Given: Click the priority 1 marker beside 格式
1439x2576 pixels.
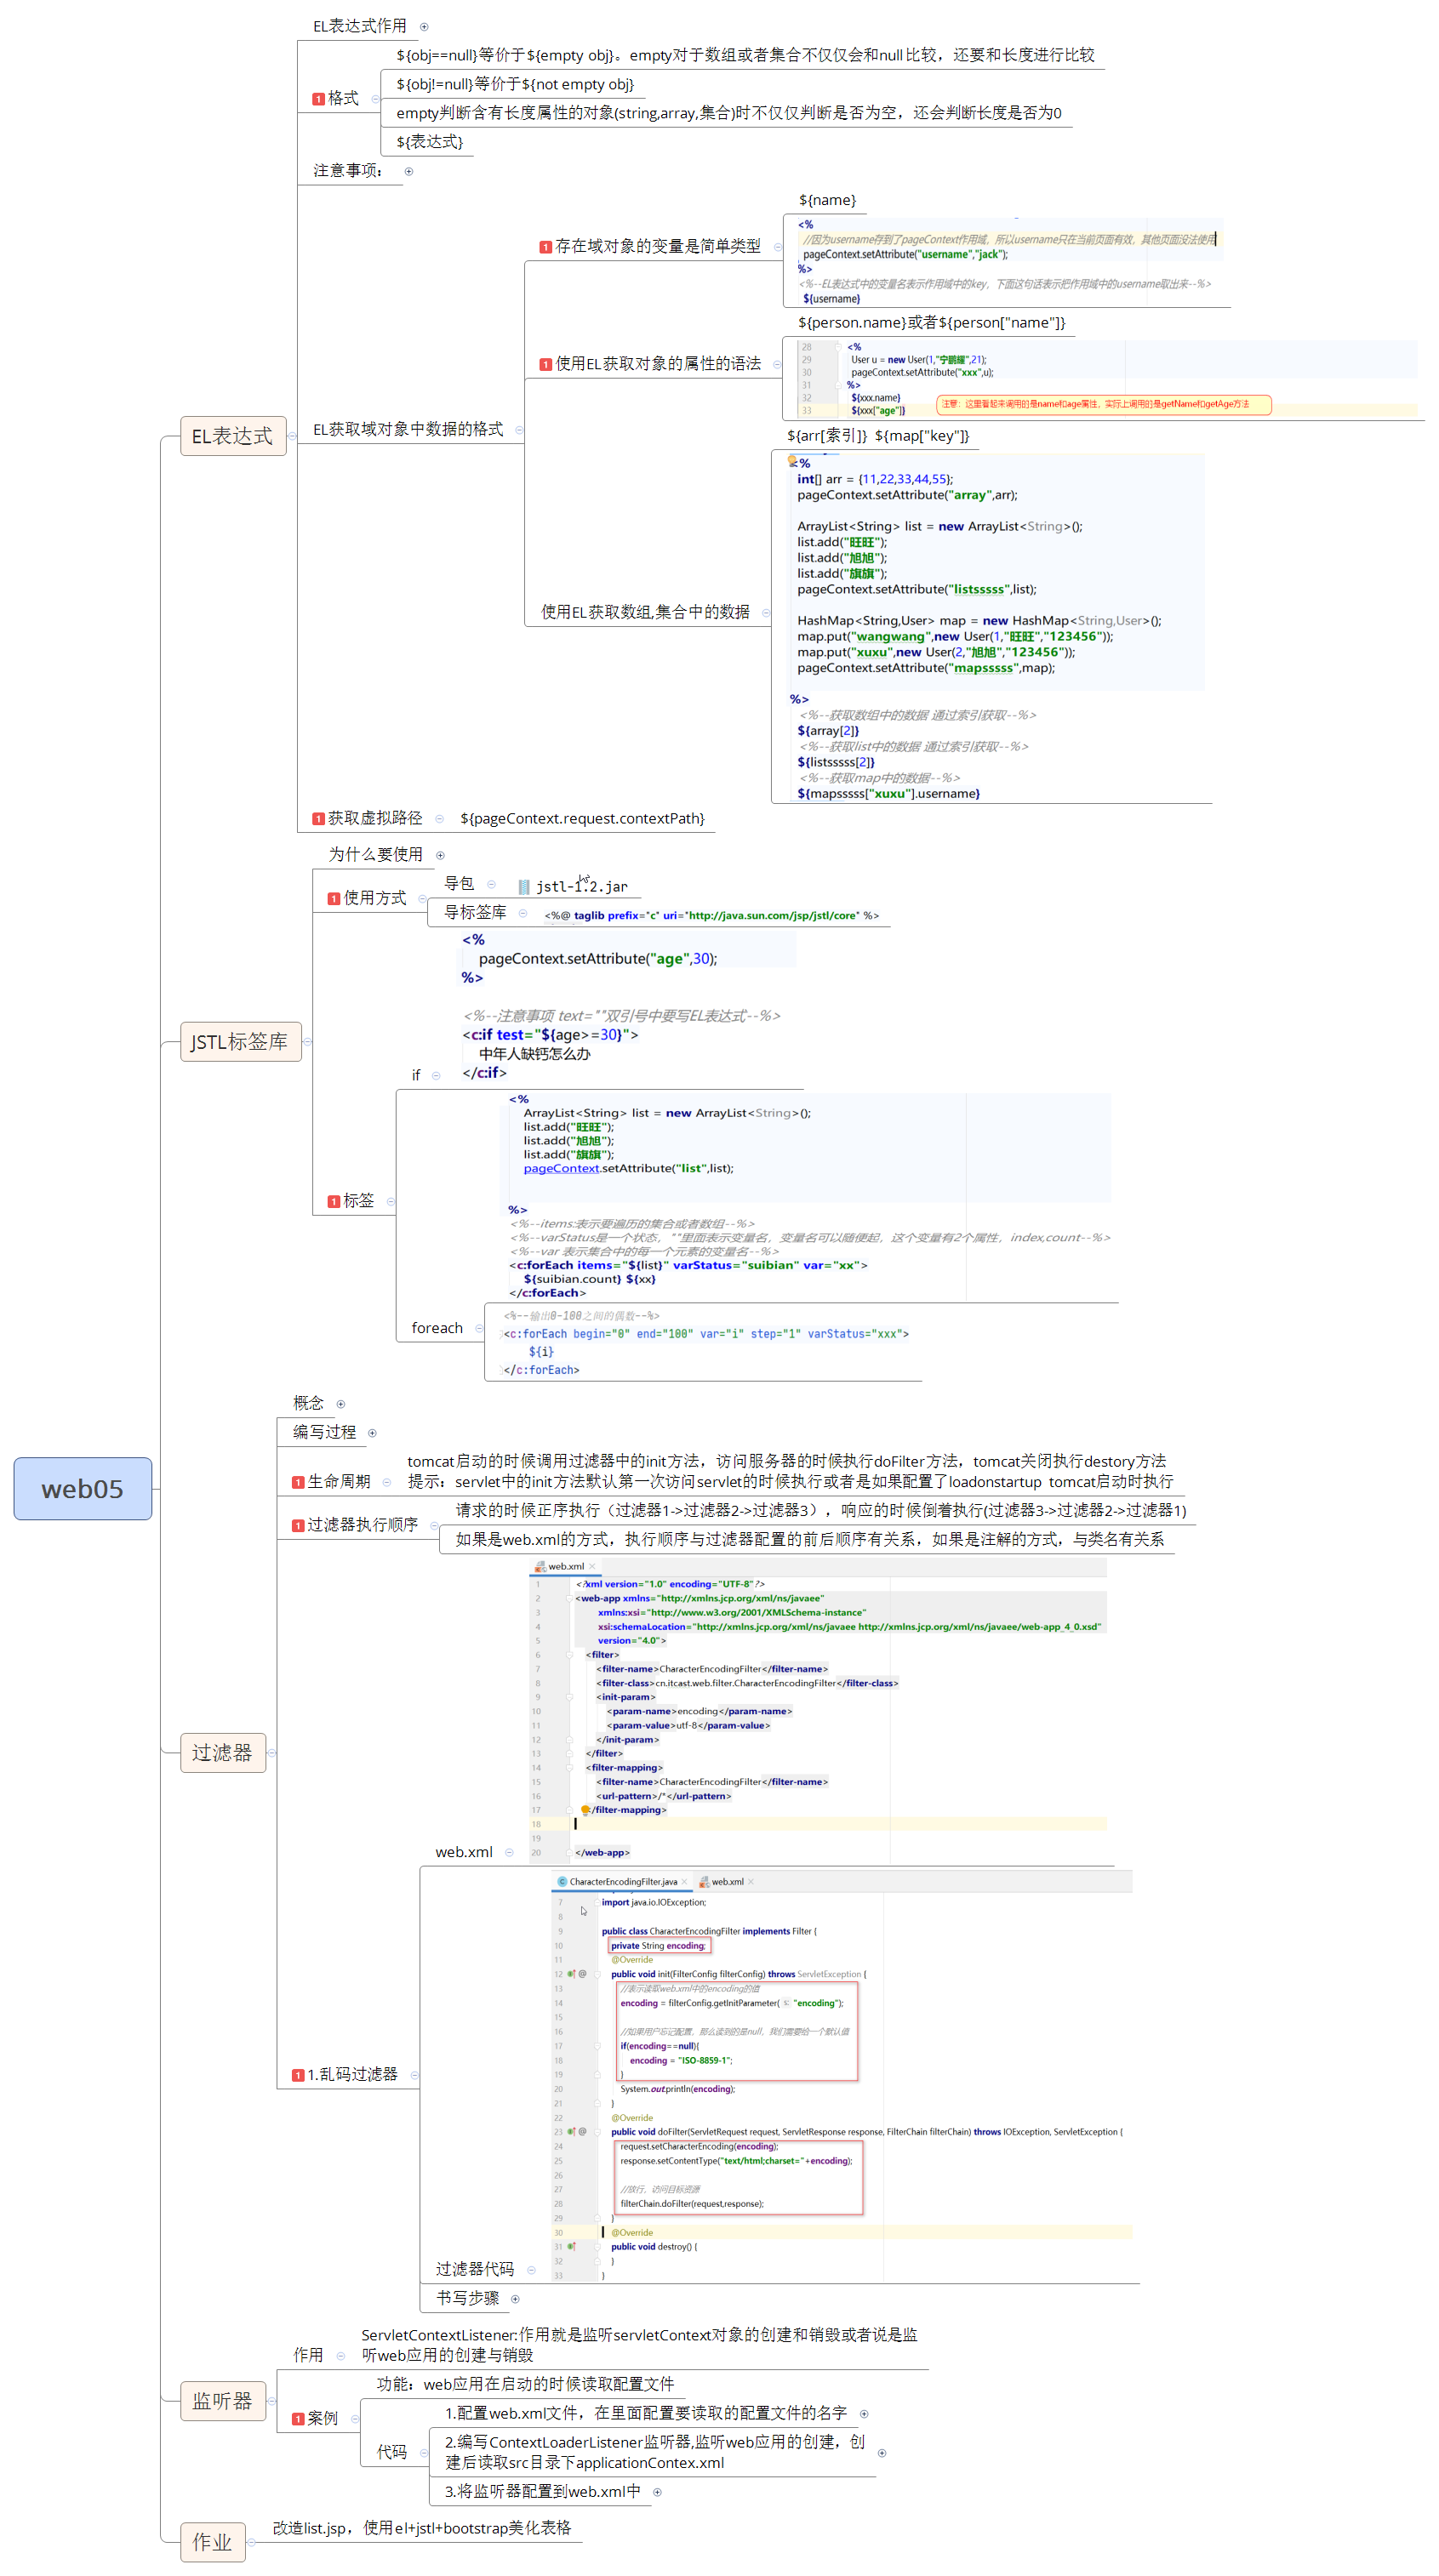Looking at the screenshot, I should 318,99.
